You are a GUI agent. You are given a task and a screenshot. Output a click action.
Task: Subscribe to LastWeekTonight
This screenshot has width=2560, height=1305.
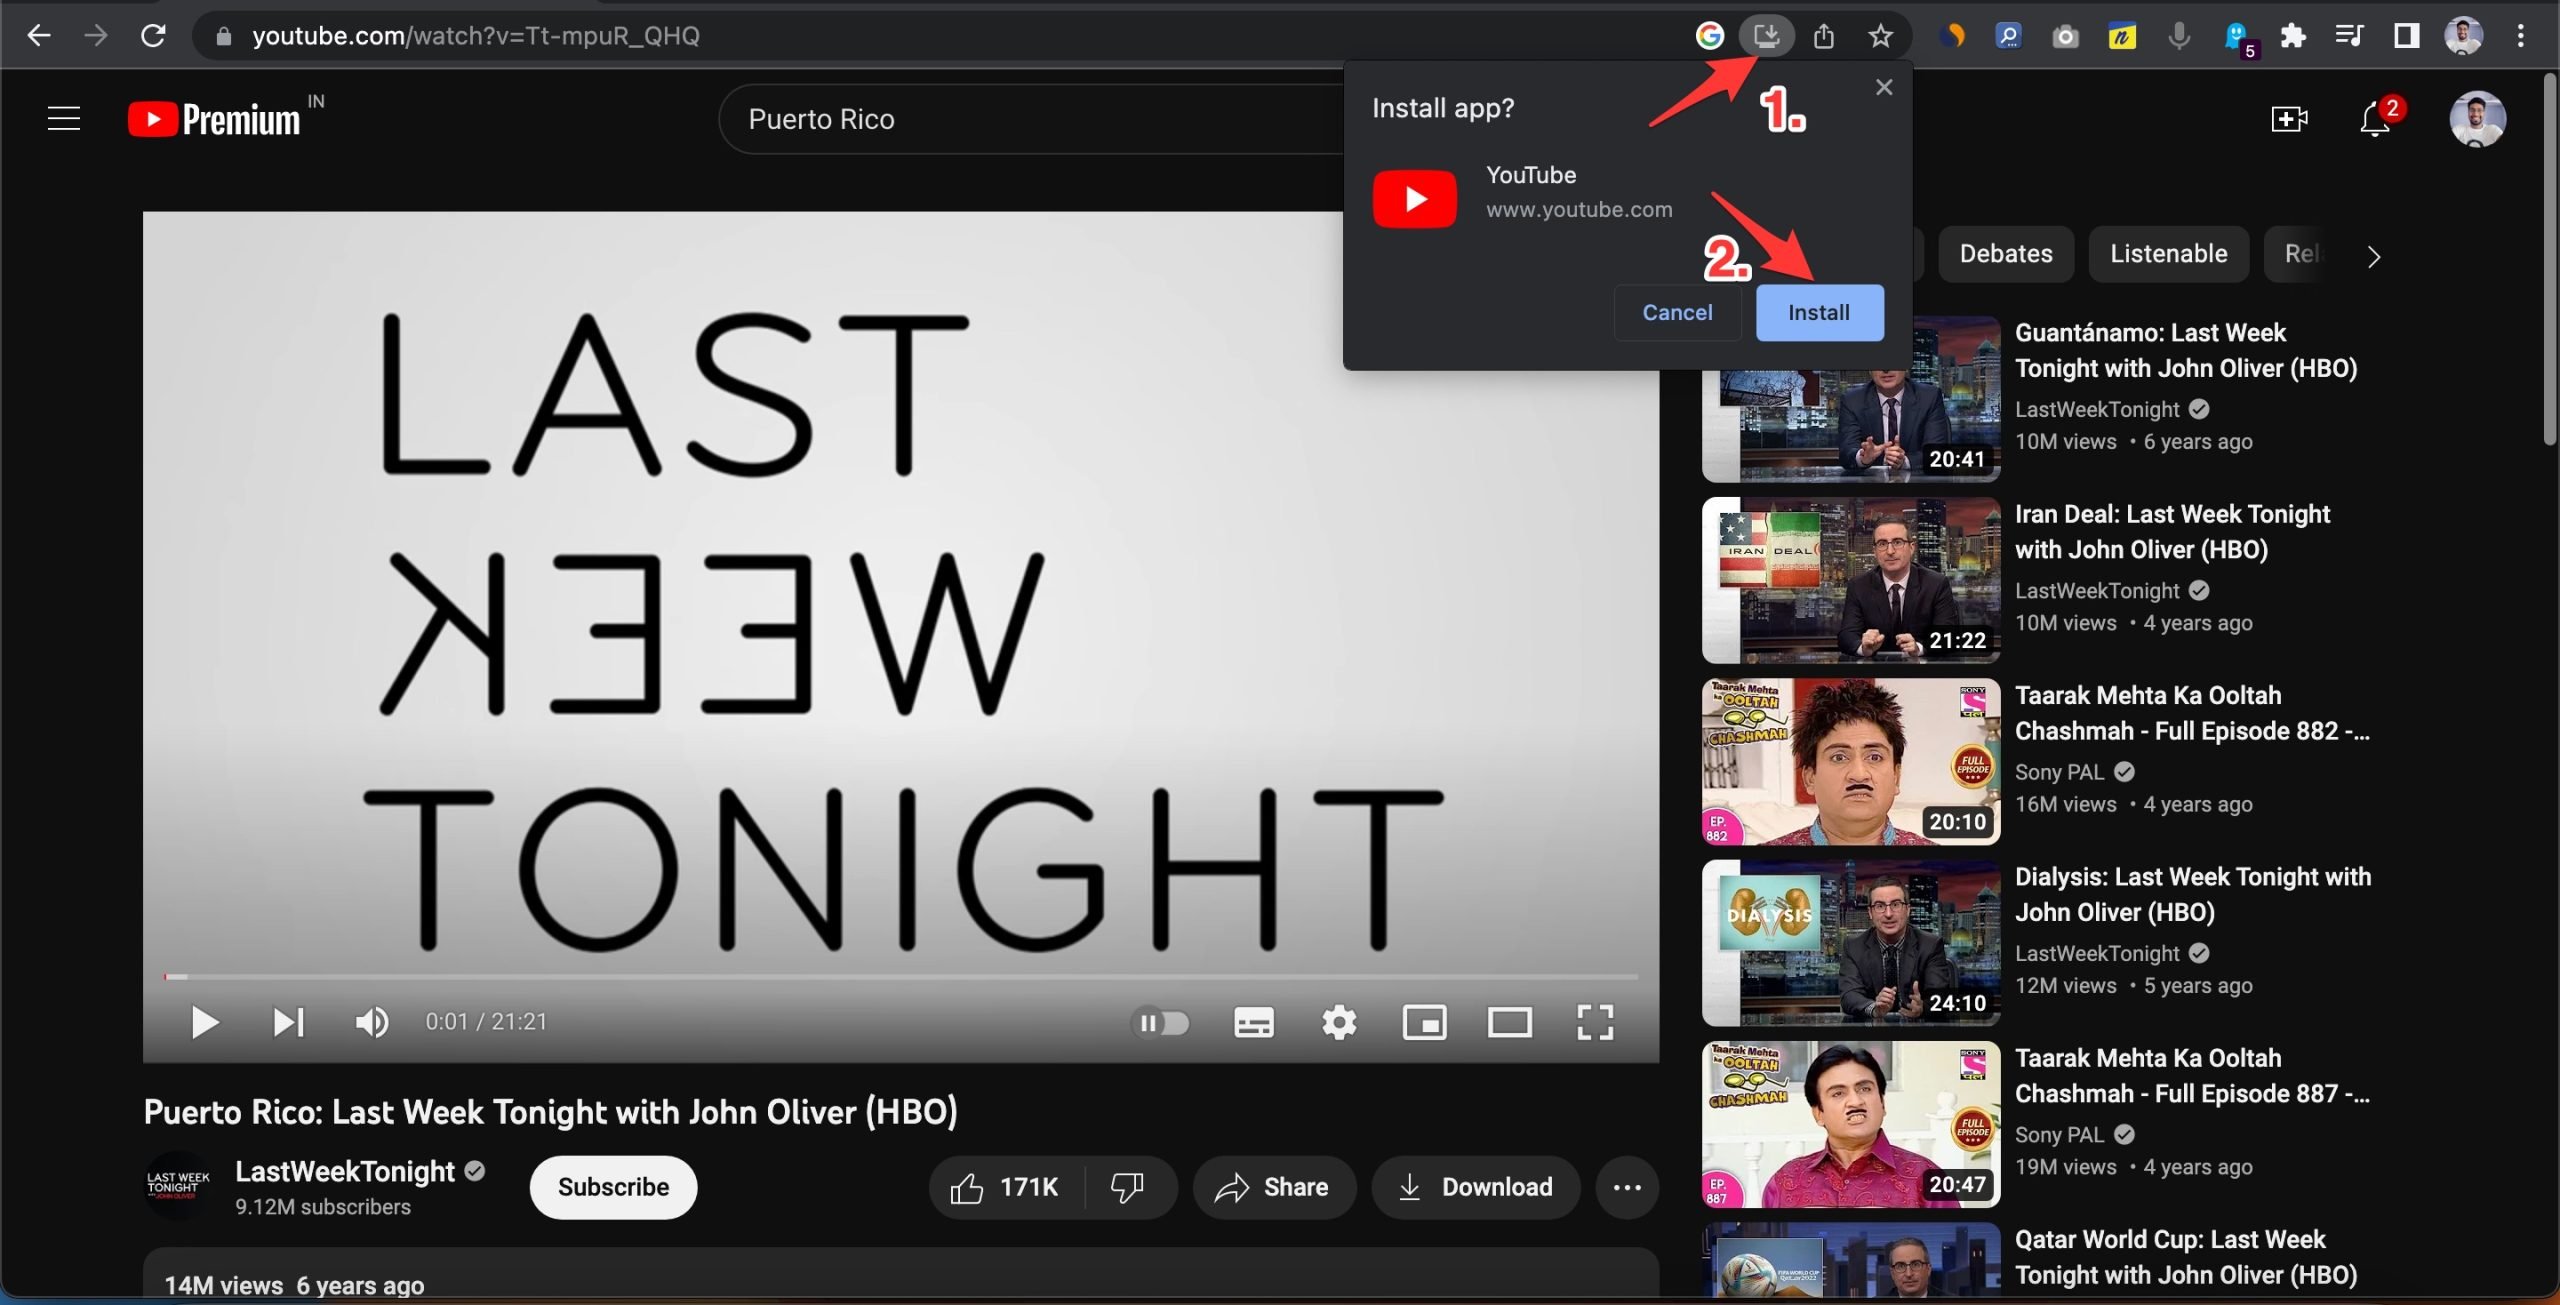(x=613, y=1187)
